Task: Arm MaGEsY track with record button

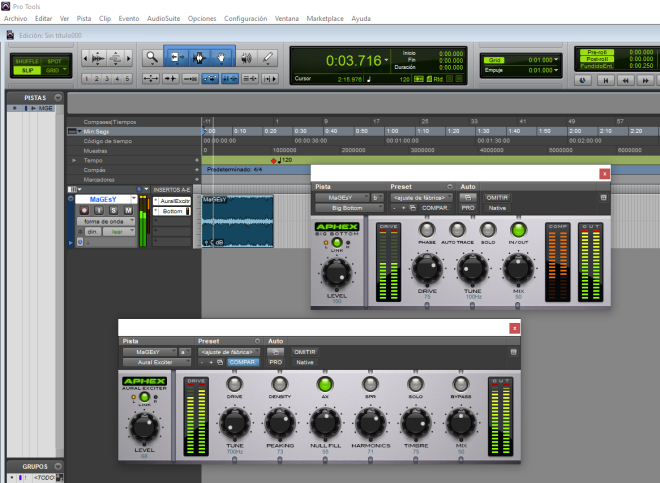Action: 84,210
